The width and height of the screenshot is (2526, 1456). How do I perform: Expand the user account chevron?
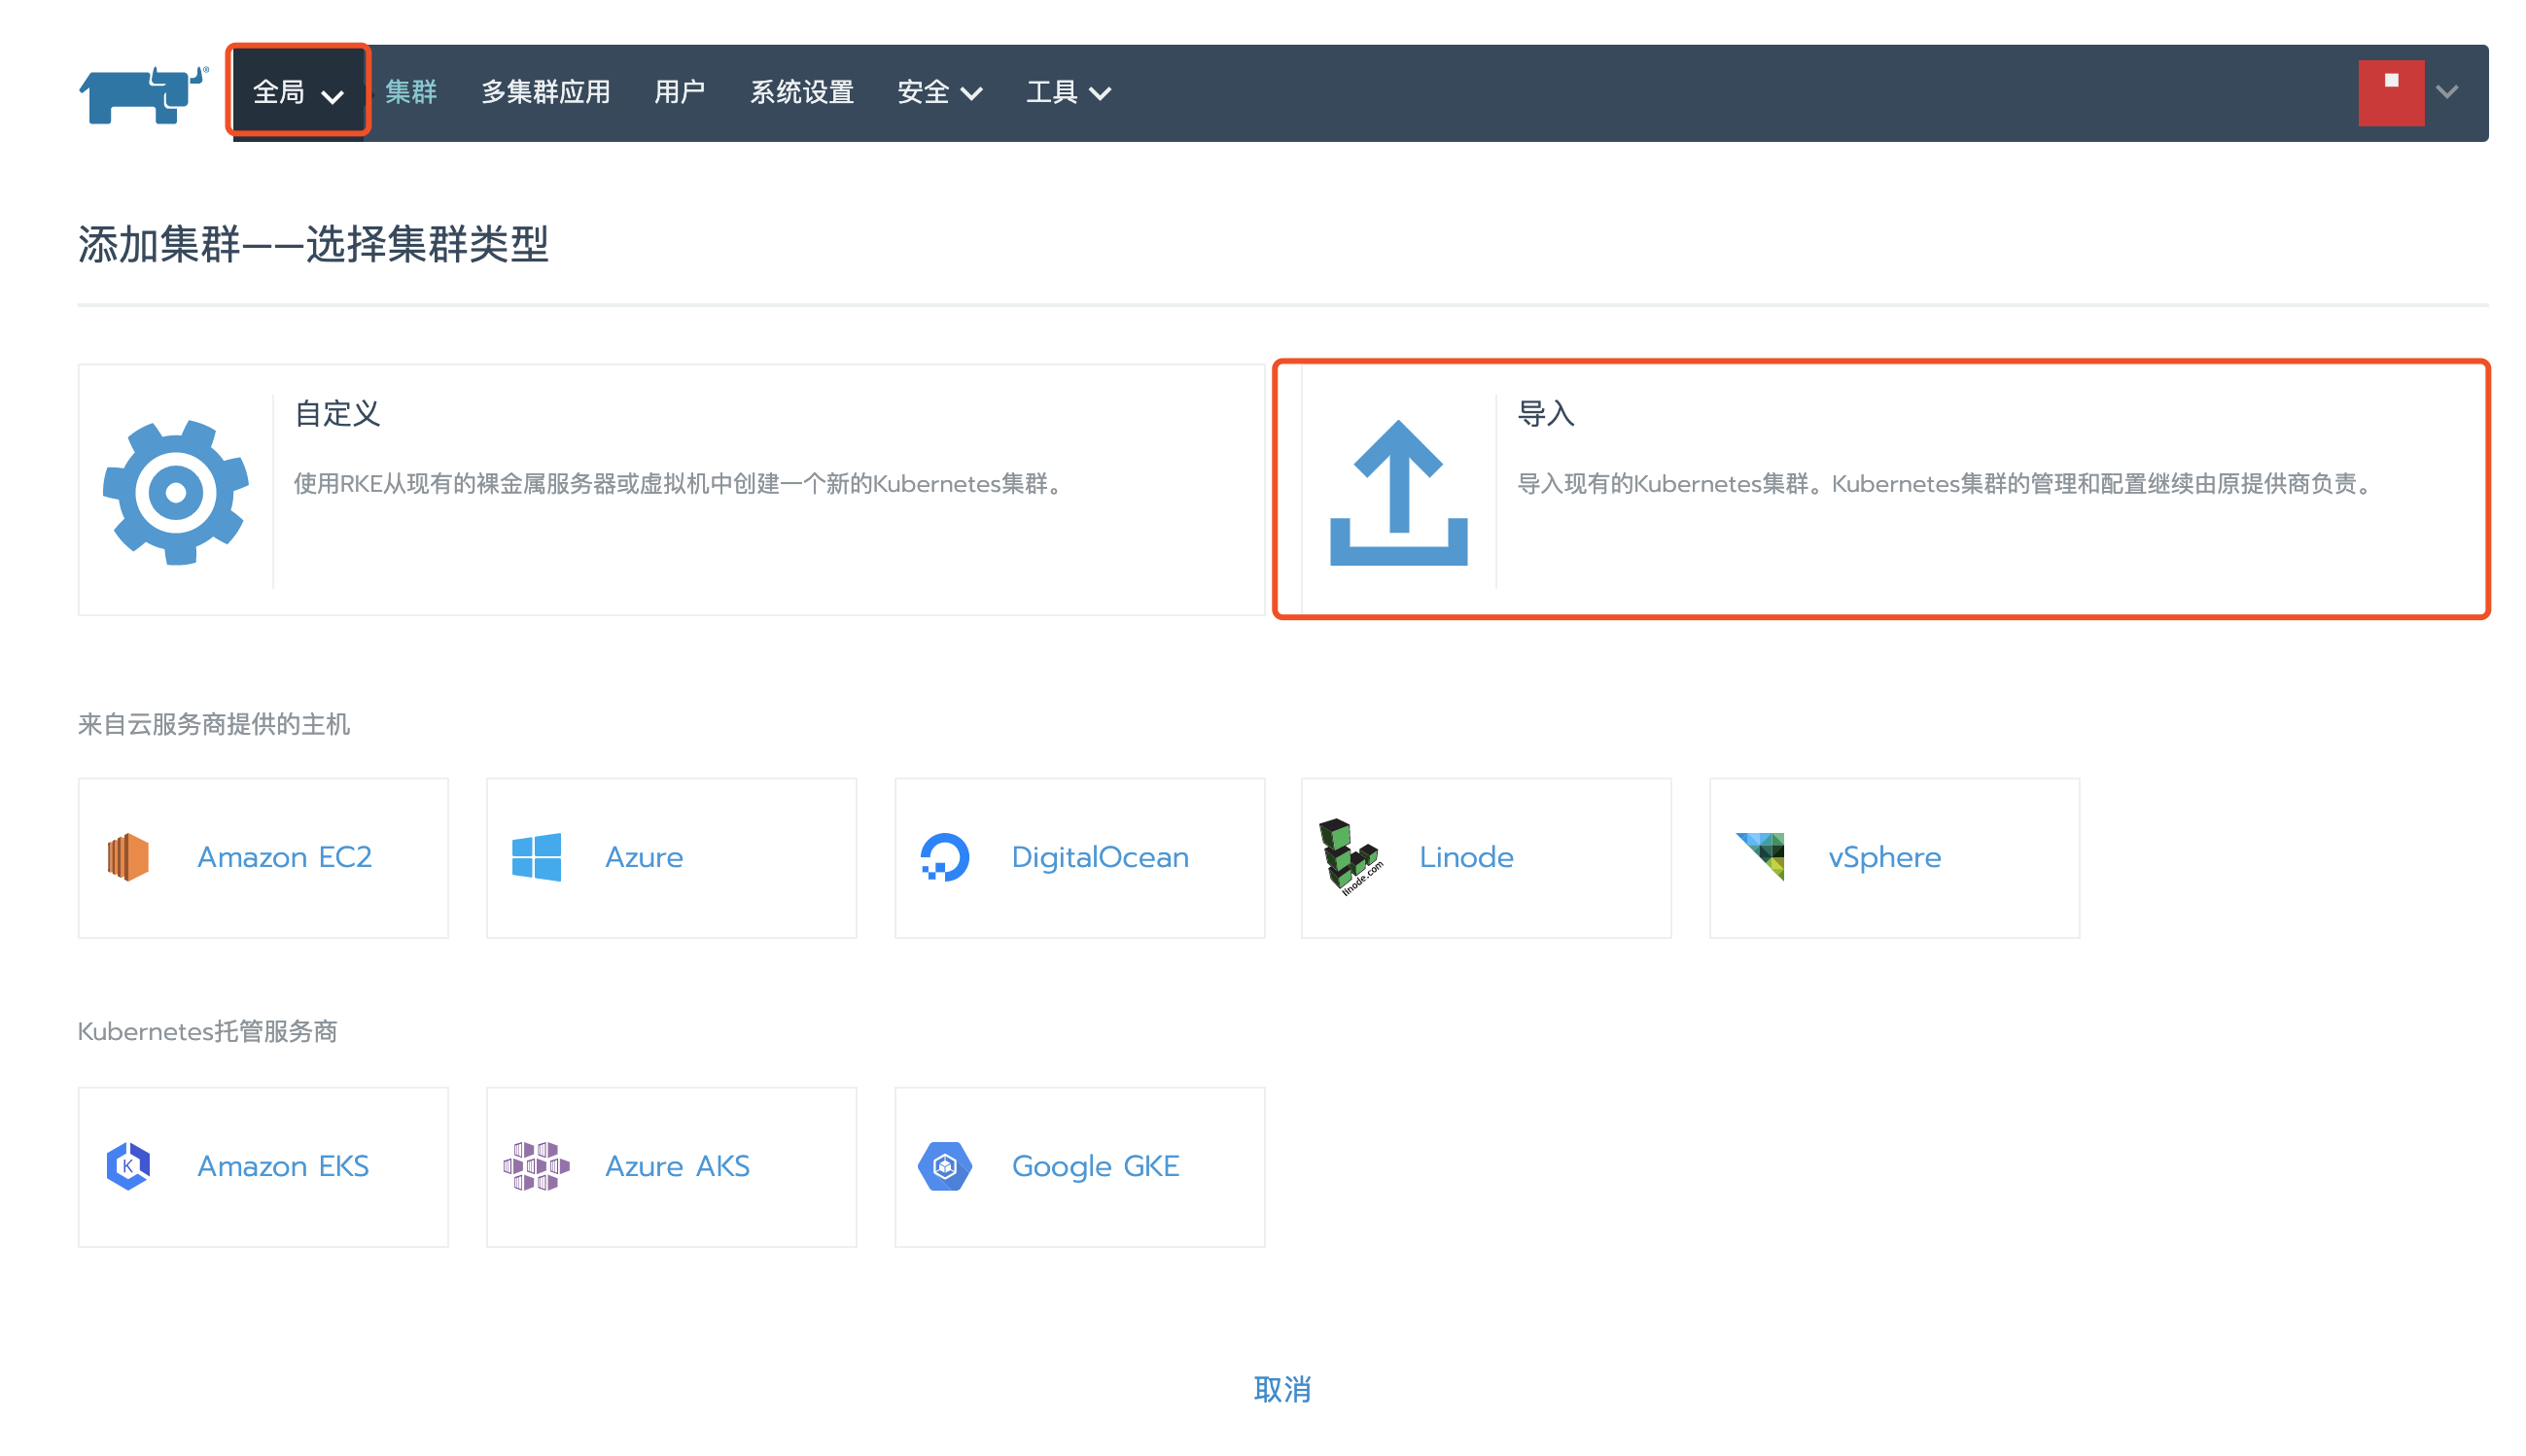[x=2447, y=92]
